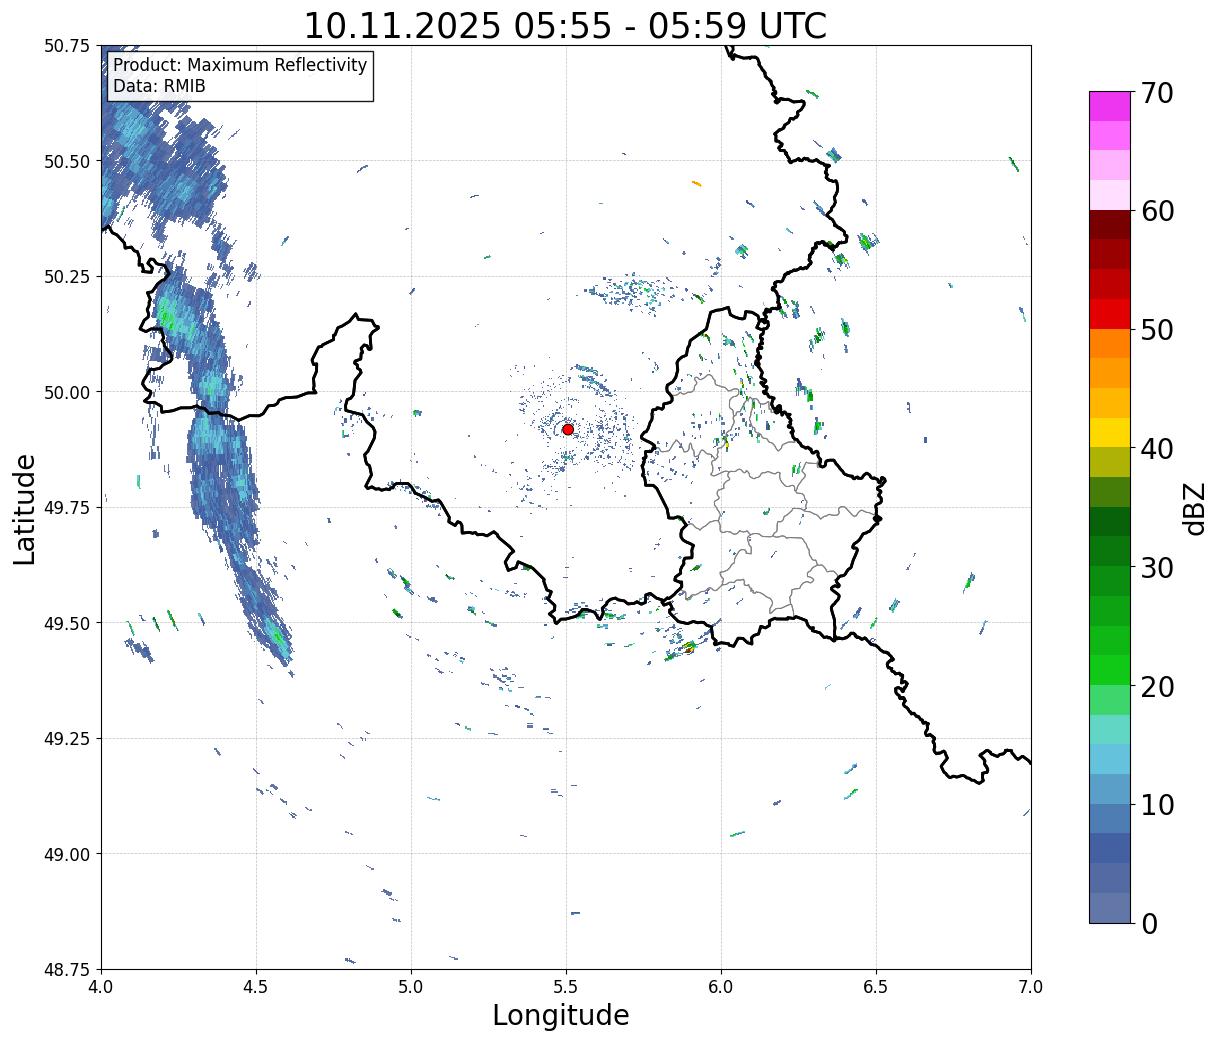The image size is (1219, 1040).
Task: Click the colorbar tick label '70'
Action: coord(1156,93)
